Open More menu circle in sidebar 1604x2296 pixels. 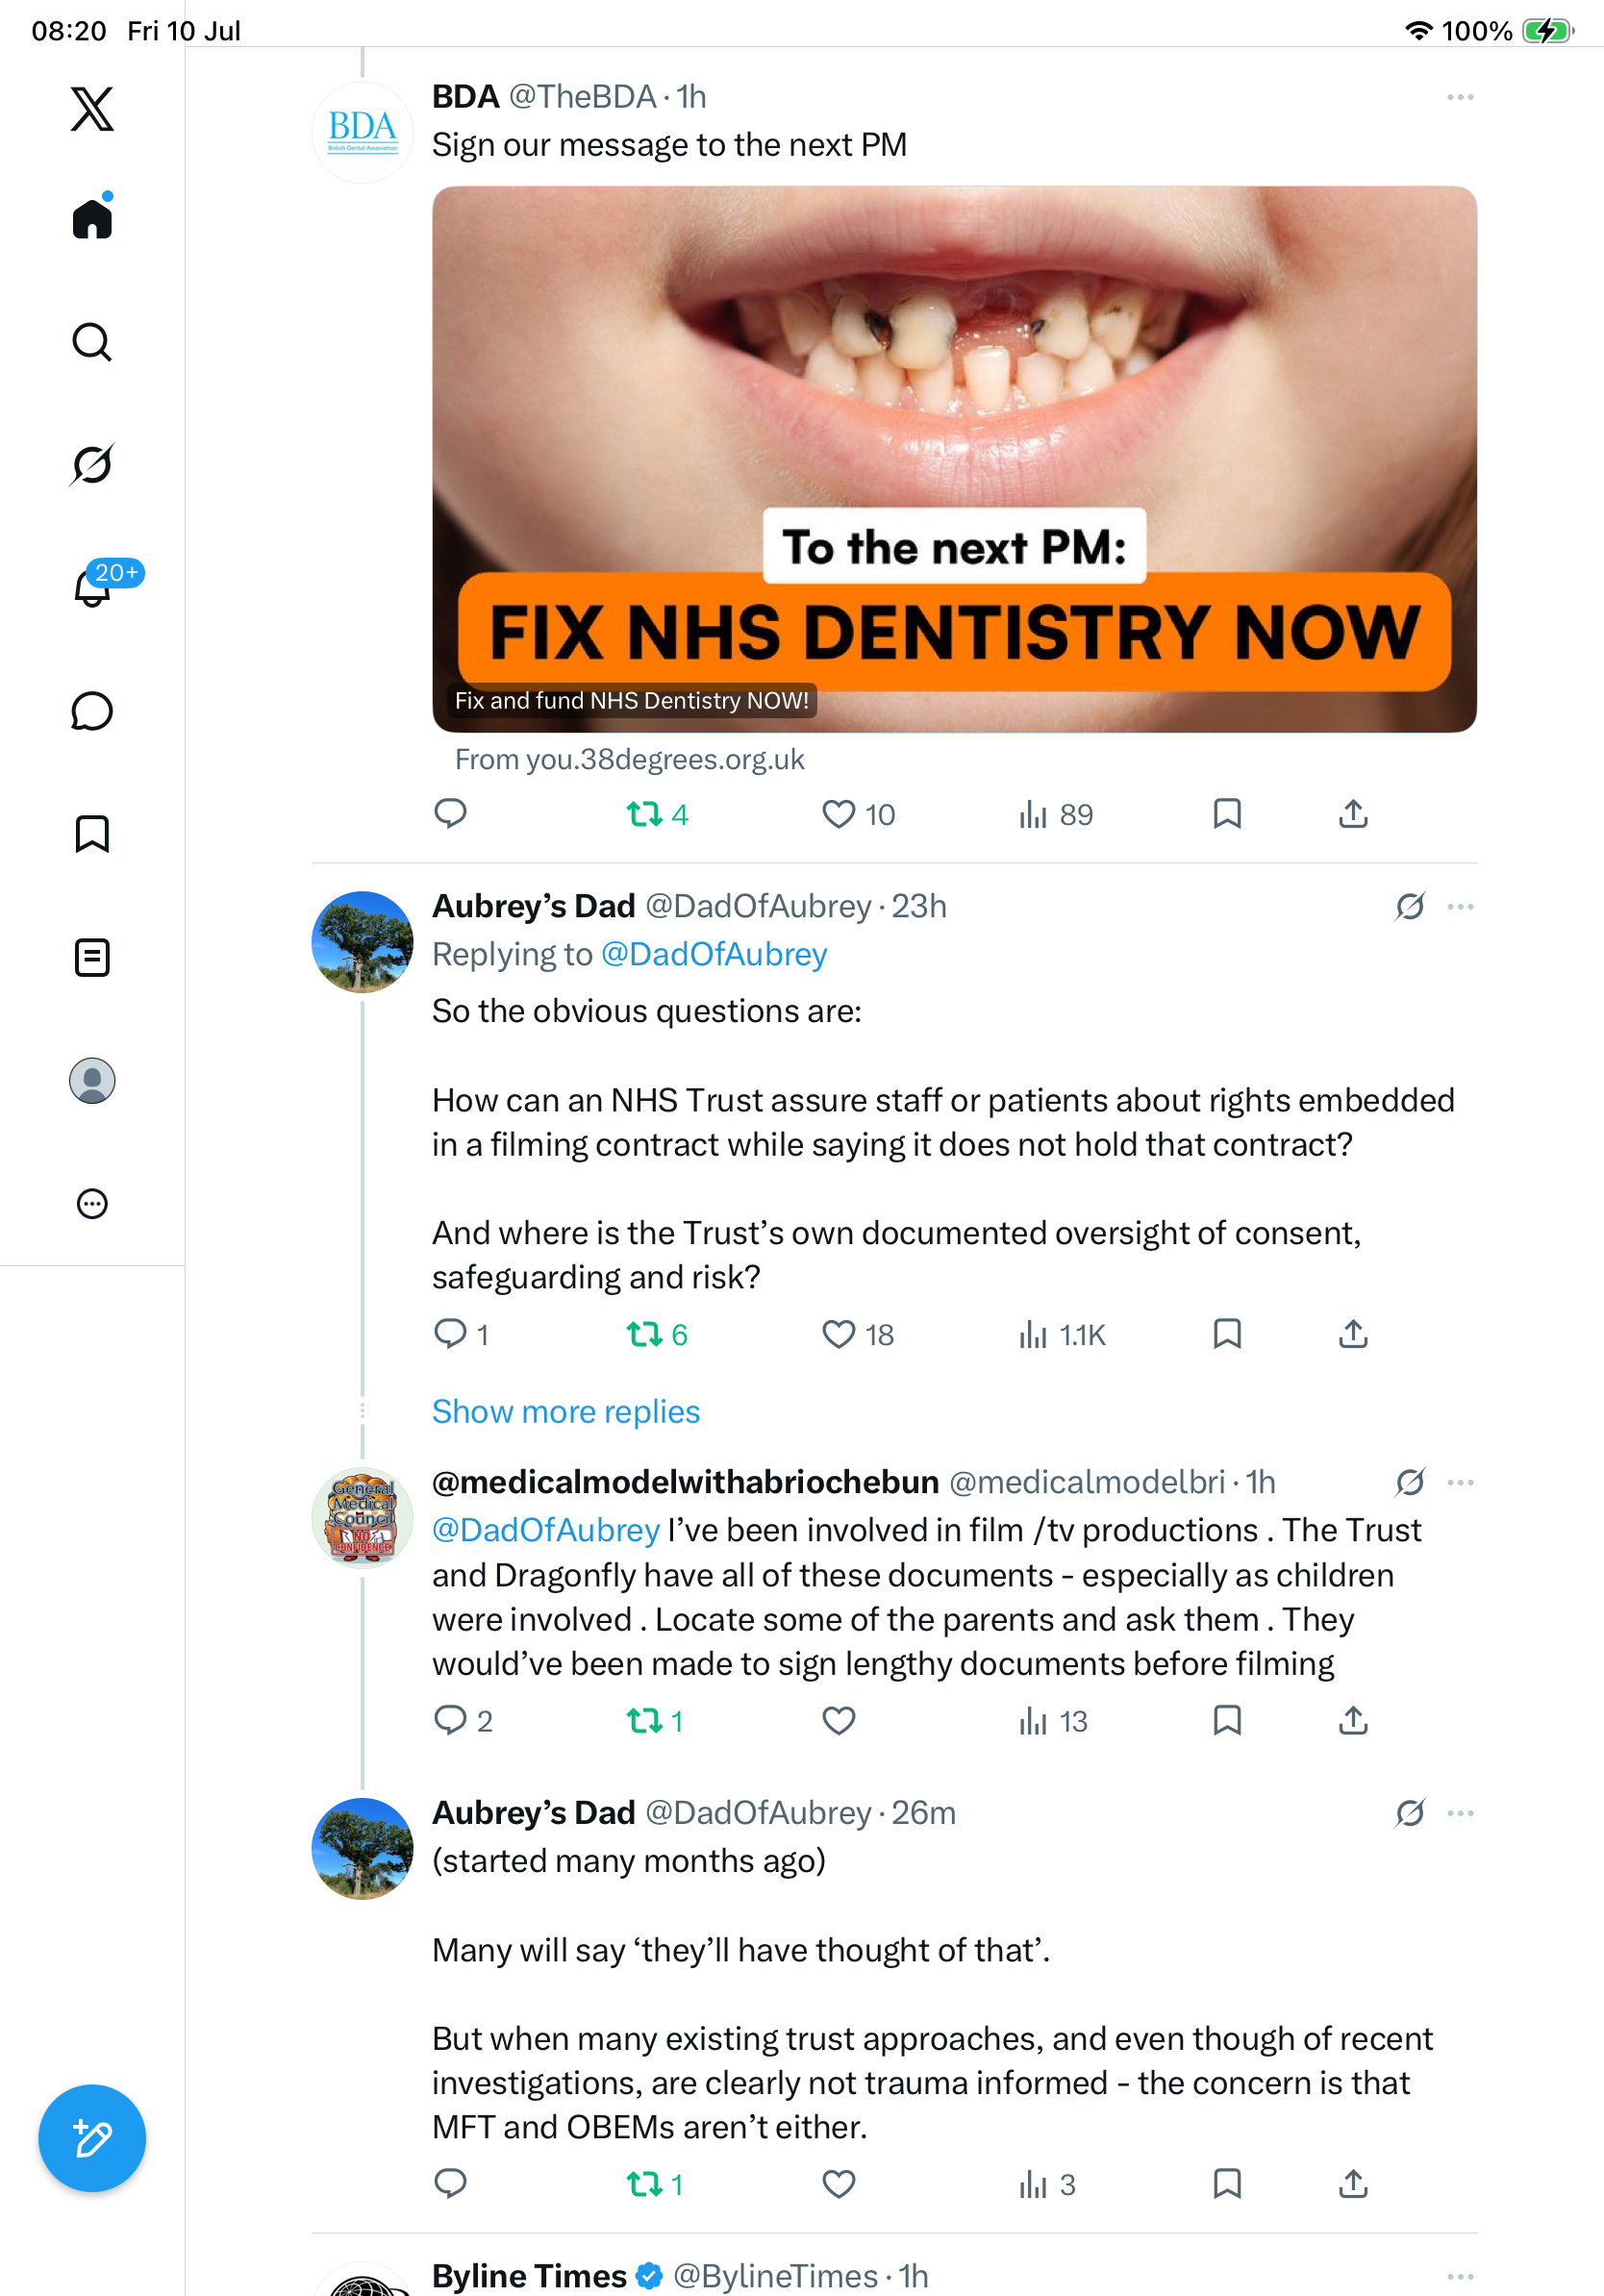(92, 1203)
